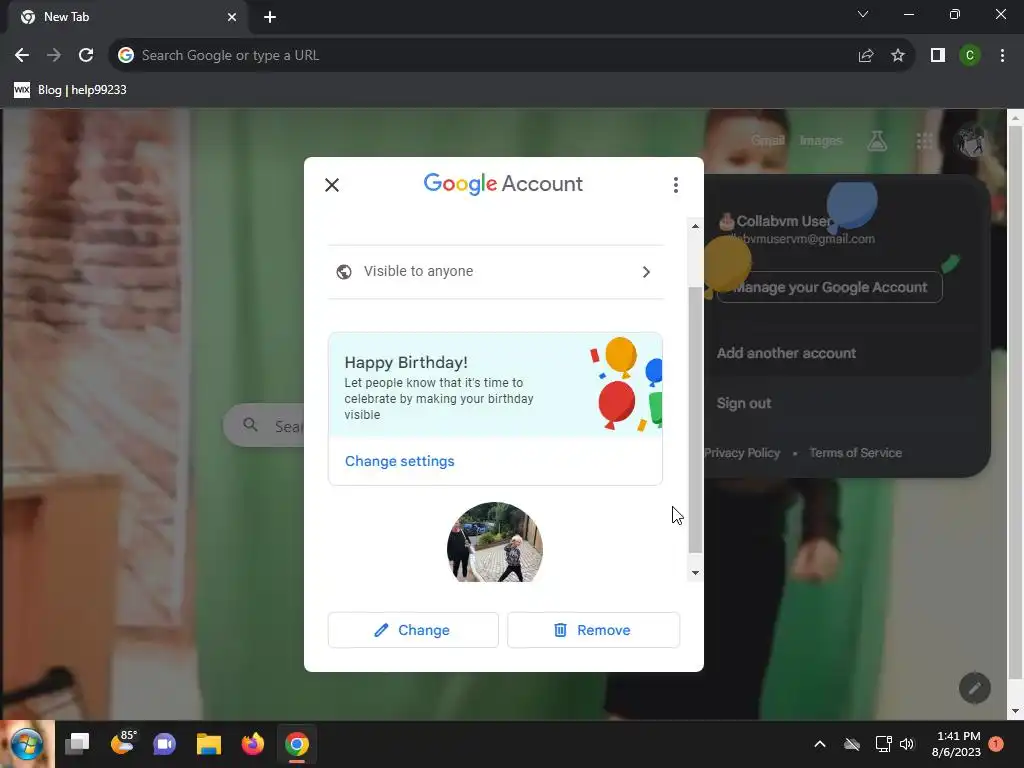Viewport: 1024px width, 768px height.
Task: Open the clock showing 1:41 PM
Action: pos(957,744)
